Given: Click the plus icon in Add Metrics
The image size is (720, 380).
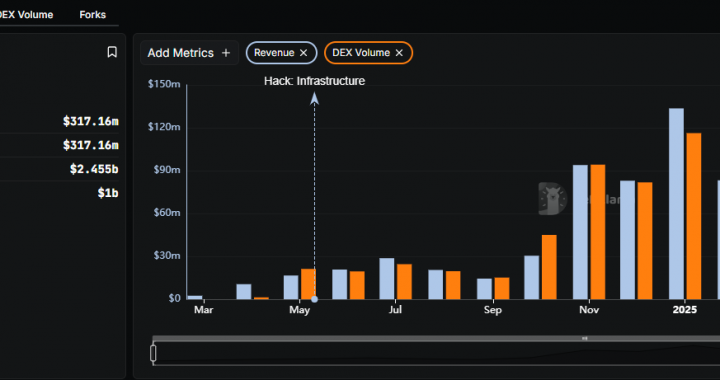Looking at the screenshot, I should tap(225, 53).
